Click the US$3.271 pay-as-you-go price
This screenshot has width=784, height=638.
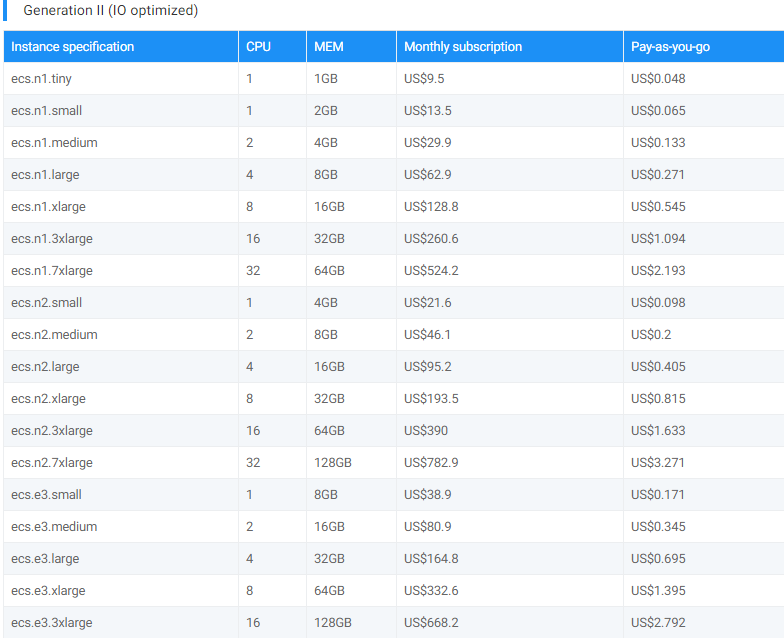click(x=658, y=462)
